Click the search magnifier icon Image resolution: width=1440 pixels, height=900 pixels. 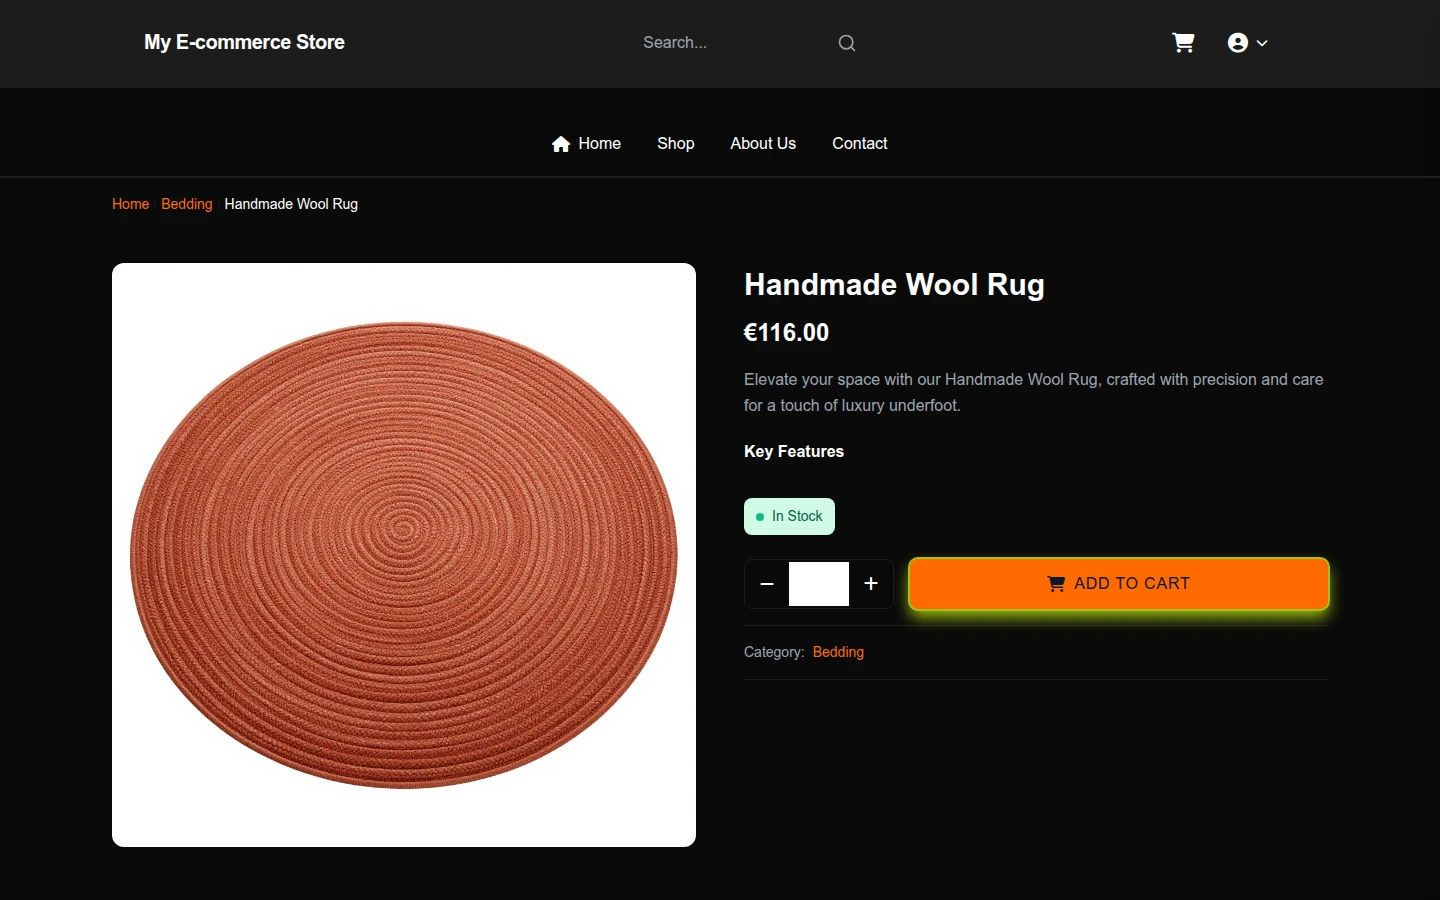pyautogui.click(x=846, y=43)
